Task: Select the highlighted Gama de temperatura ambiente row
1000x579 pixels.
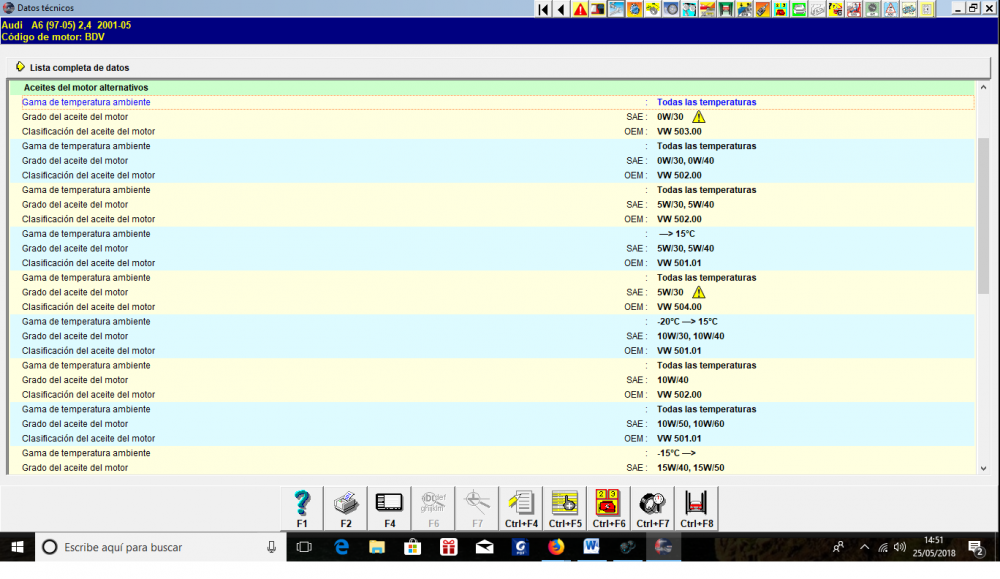Action: point(497,102)
